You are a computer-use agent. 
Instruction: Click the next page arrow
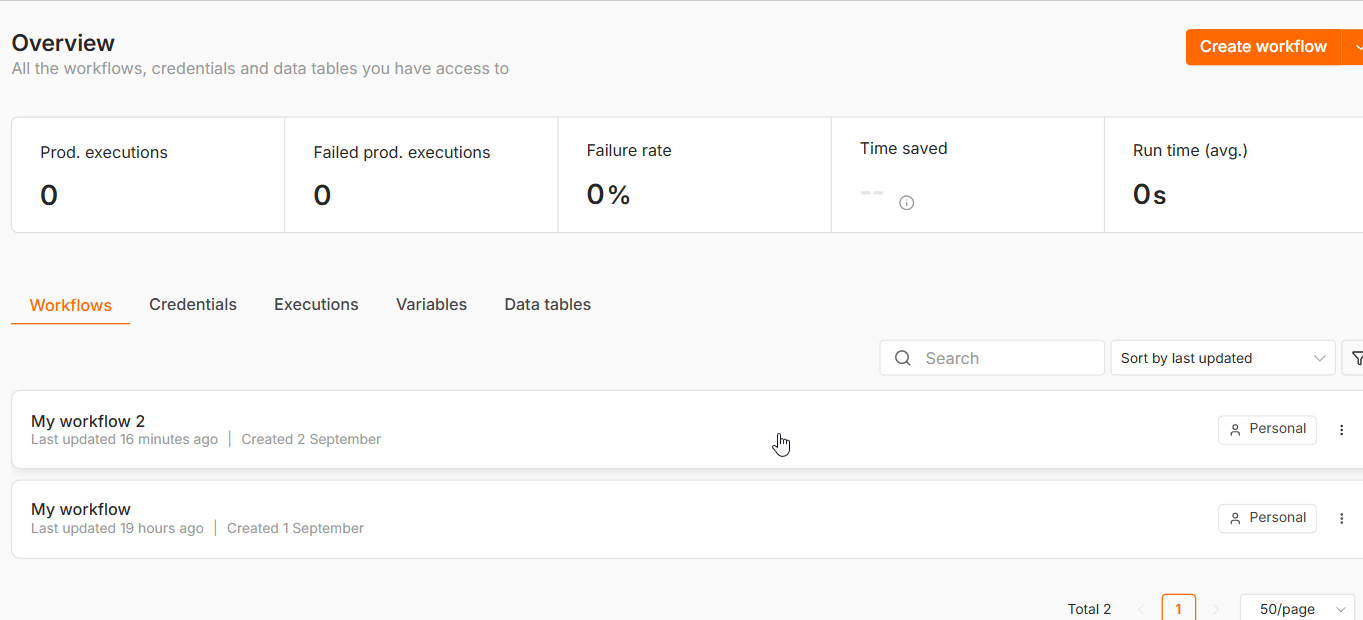(x=1216, y=609)
